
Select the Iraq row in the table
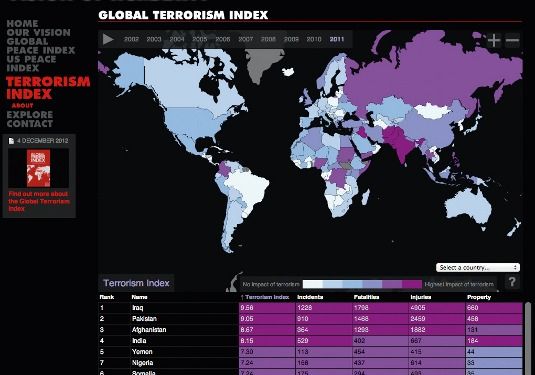pos(310,308)
